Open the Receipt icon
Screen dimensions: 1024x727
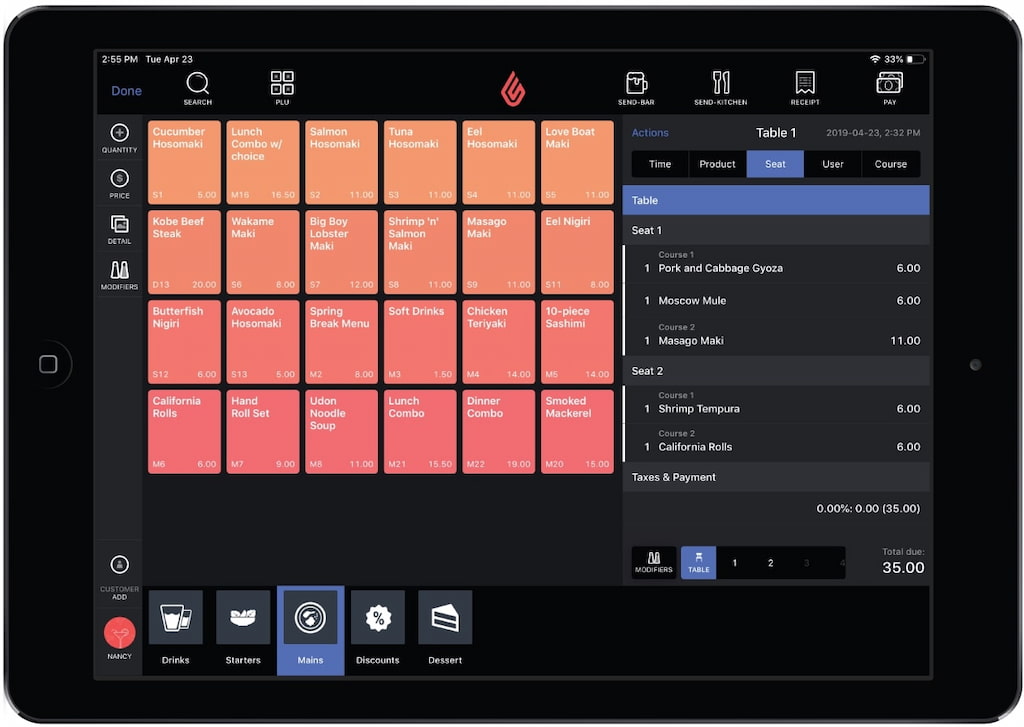(x=805, y=88)
